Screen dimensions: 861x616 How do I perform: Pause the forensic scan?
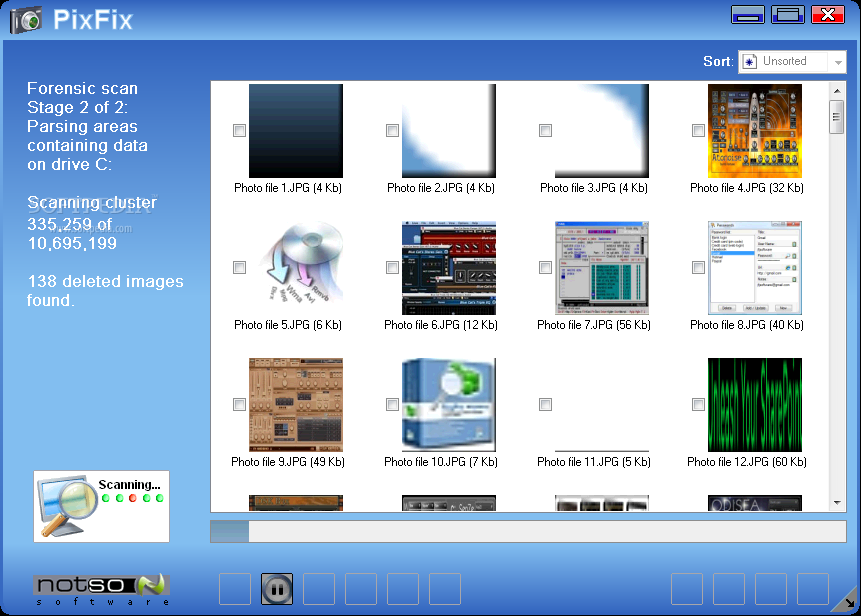(277, 589)
